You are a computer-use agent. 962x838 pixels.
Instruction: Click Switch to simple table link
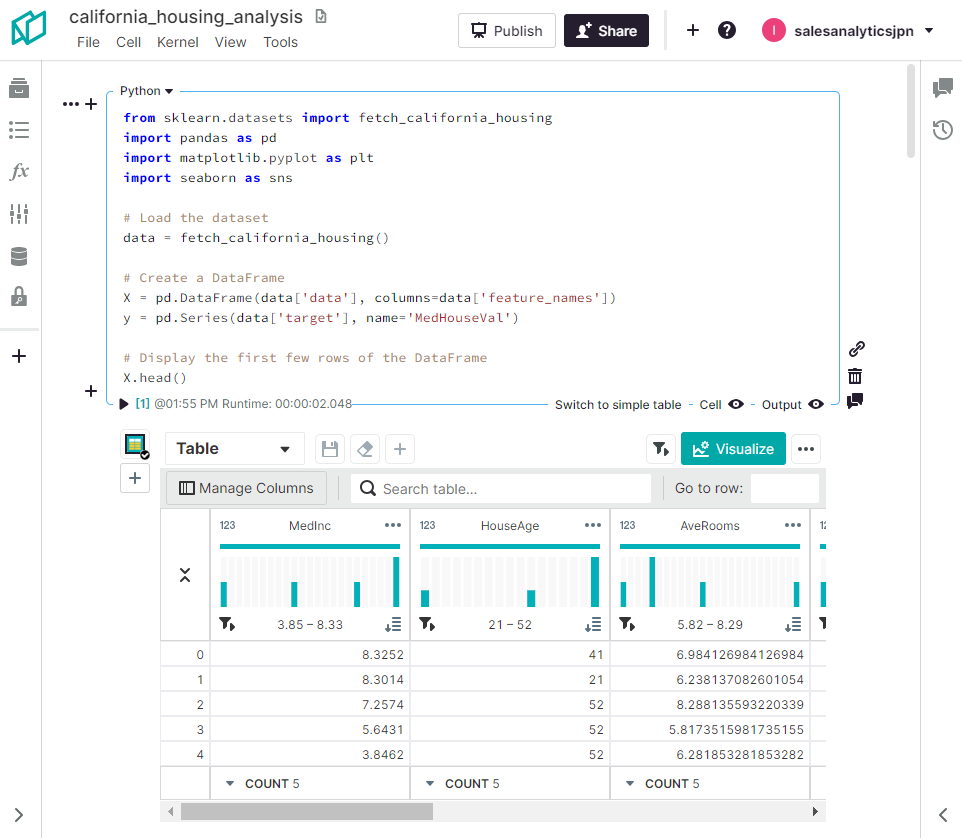click(617, 405)
